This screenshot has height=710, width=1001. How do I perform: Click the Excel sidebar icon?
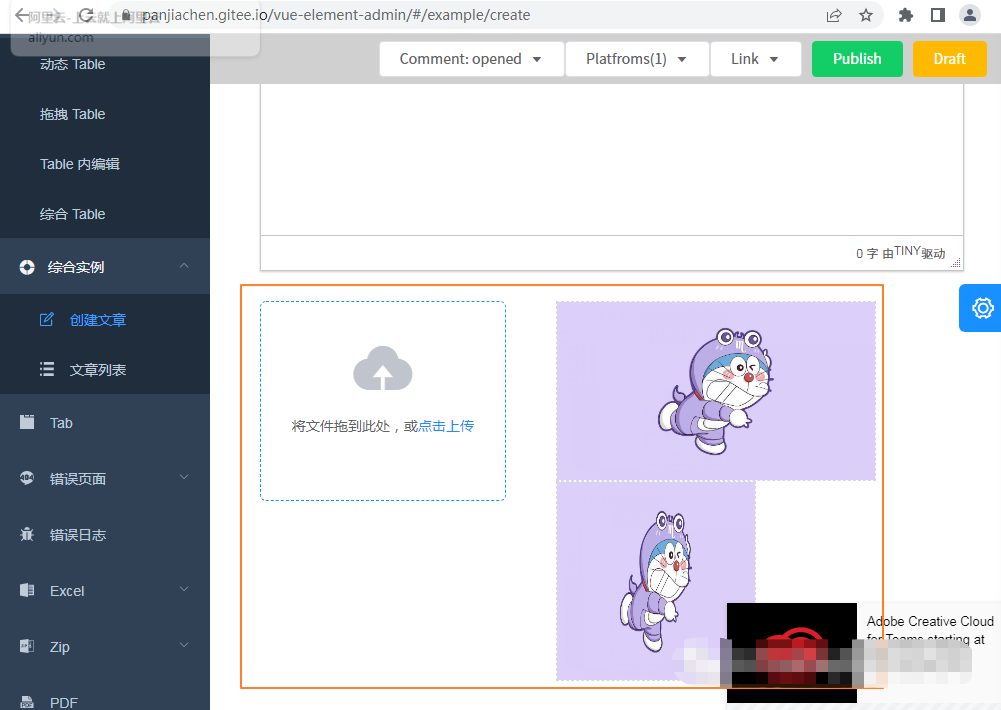[x=26, y=590]
